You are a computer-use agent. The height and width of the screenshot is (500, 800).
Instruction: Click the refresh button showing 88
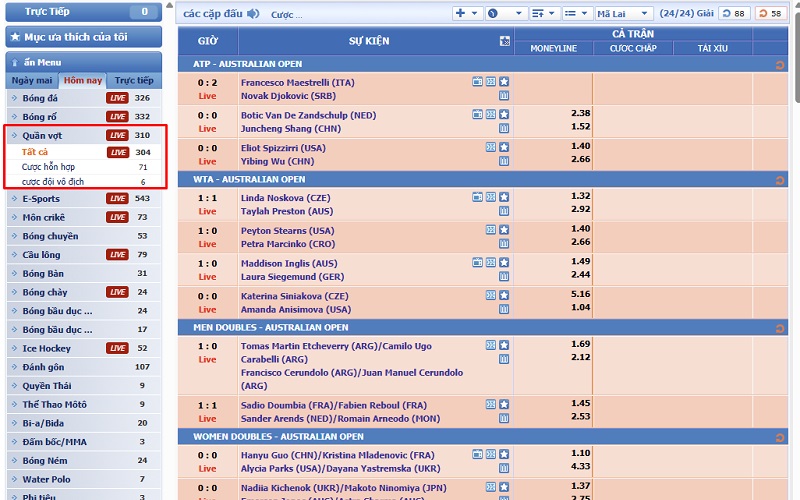click(x=733, y=14)
